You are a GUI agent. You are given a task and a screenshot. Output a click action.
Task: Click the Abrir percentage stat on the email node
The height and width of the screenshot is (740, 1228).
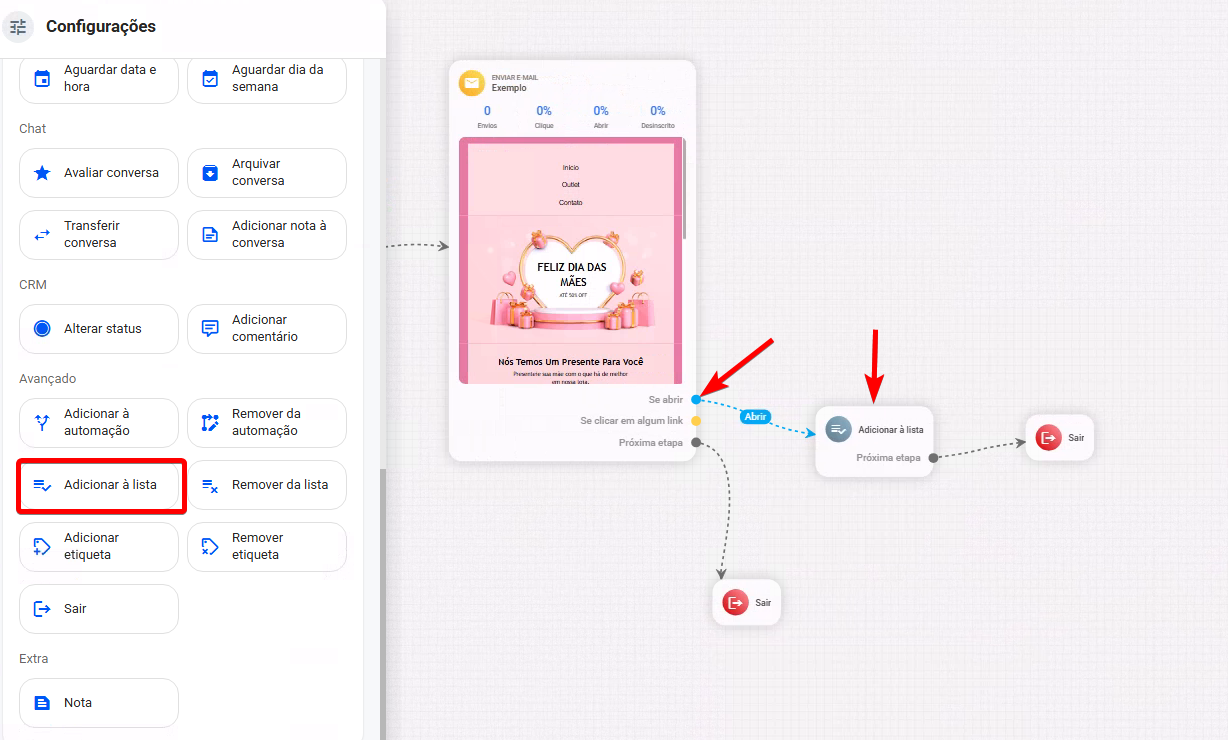click(x=601, y=111)
